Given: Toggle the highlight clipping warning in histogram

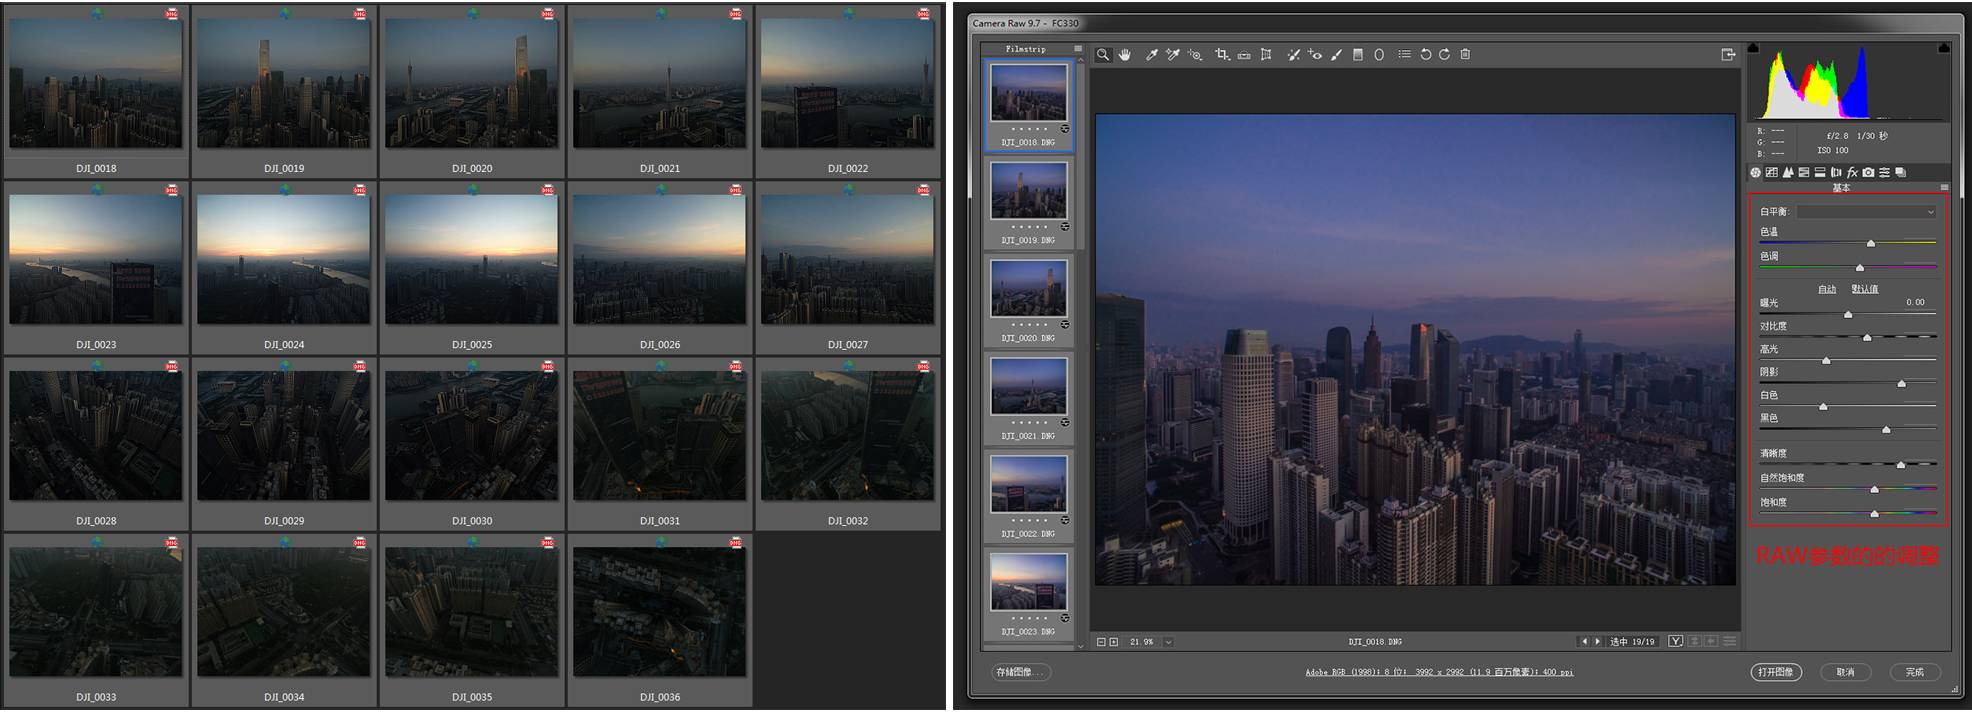Looking at the screenshot, I should point(1943,48).
